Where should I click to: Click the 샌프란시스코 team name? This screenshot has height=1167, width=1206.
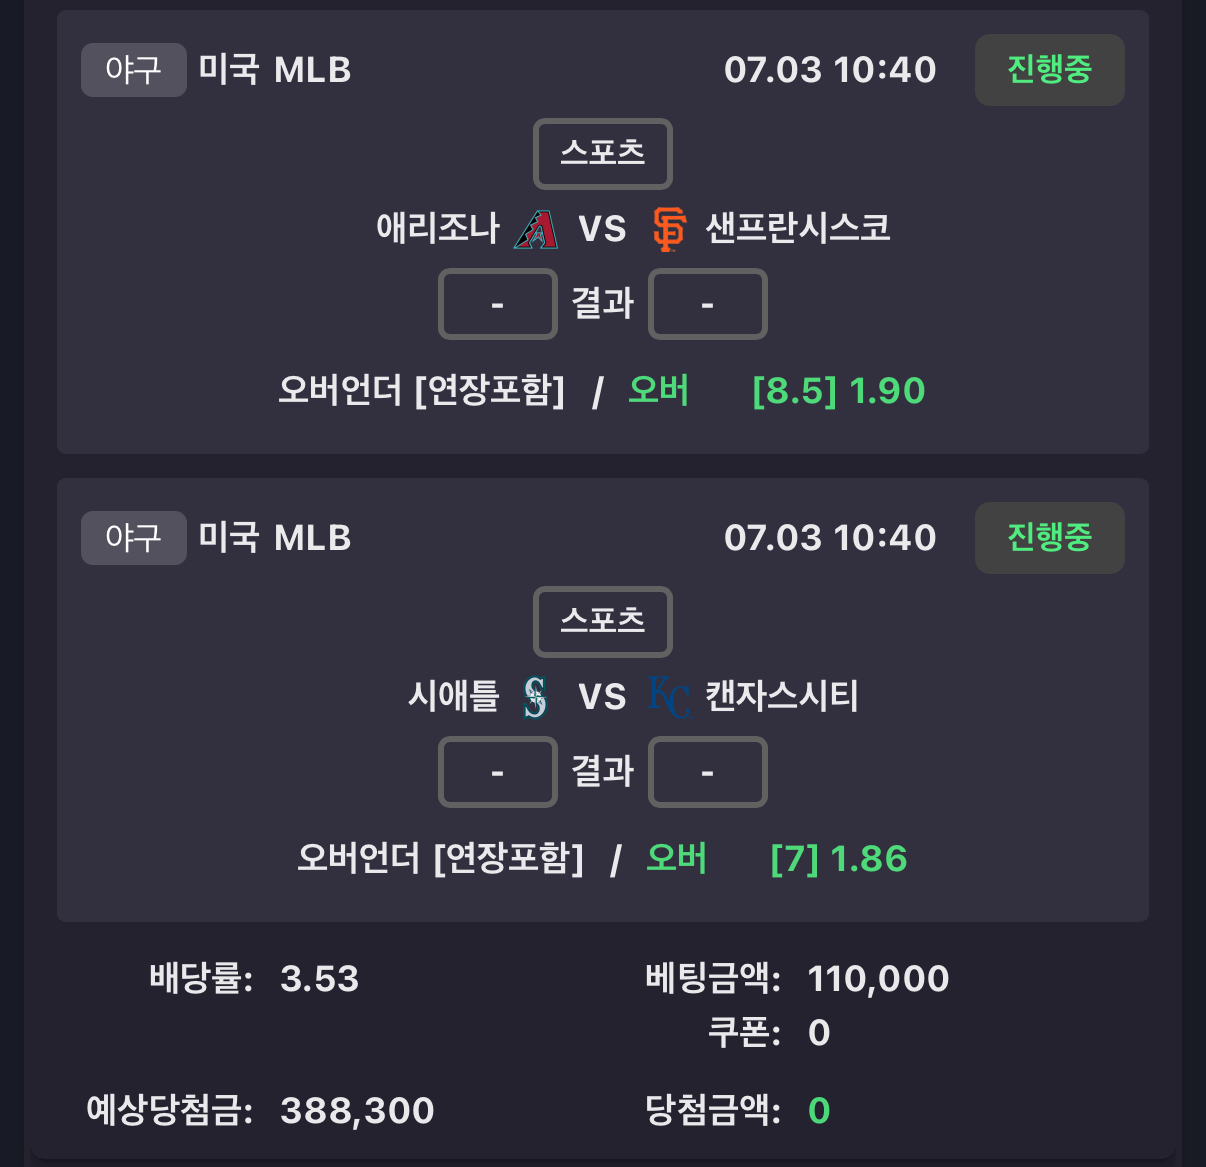798,229
